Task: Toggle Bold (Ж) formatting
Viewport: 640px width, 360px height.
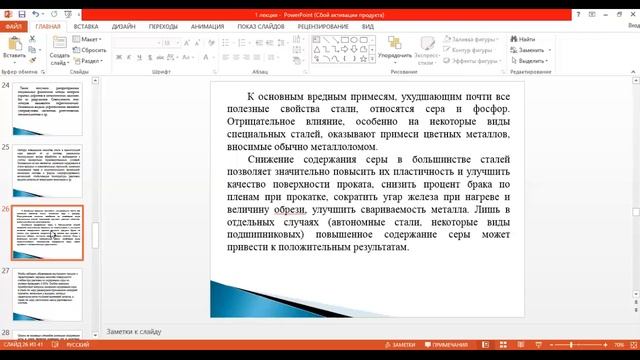Action: tap(119, 58)
